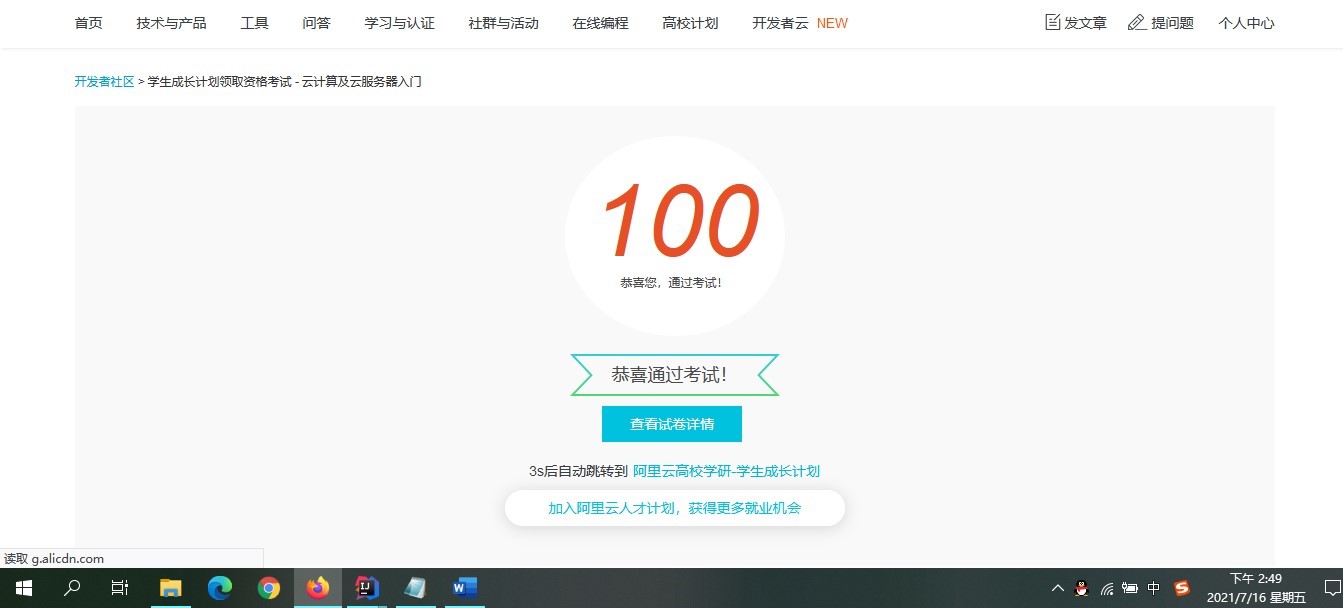Click the QQ penguin tray icon
Screen dimensions: 1343x608
(1081, 588)
